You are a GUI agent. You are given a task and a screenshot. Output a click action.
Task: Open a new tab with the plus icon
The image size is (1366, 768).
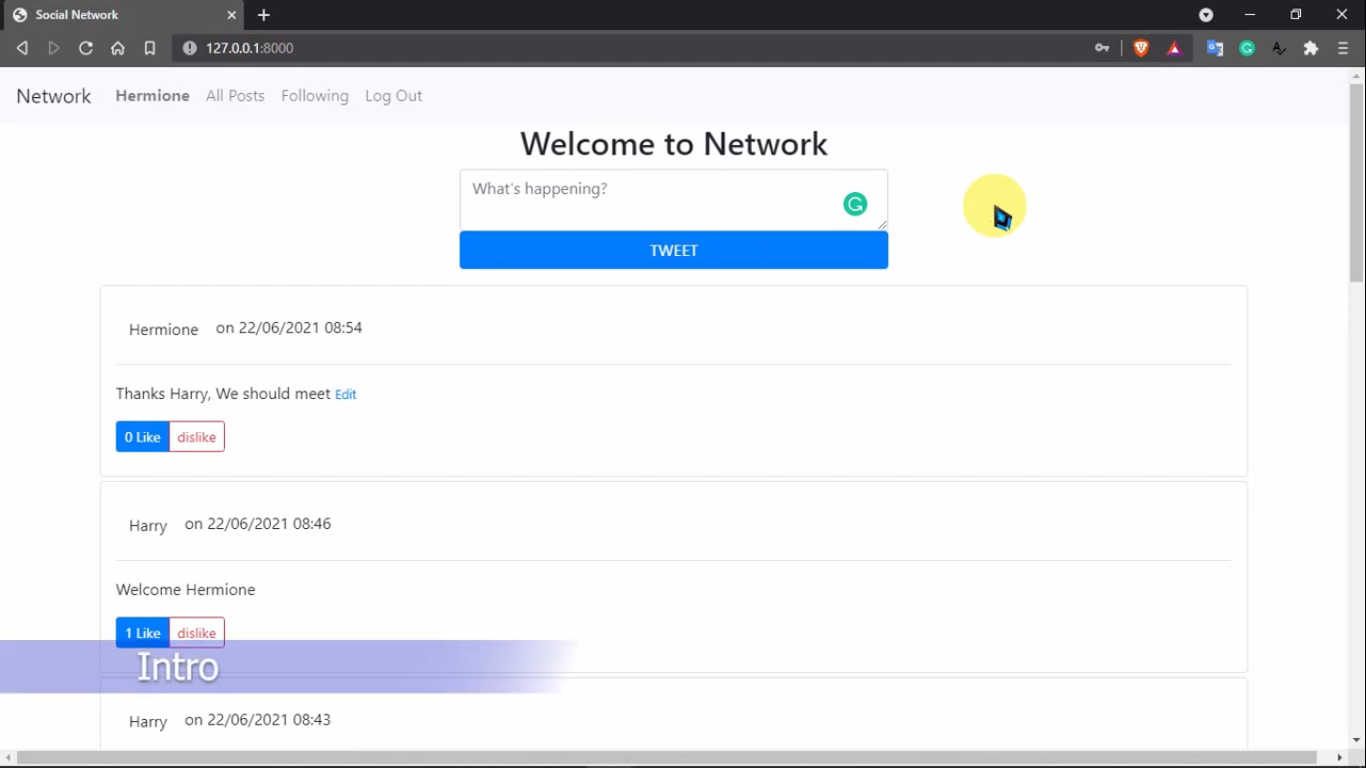click(264, 15)
